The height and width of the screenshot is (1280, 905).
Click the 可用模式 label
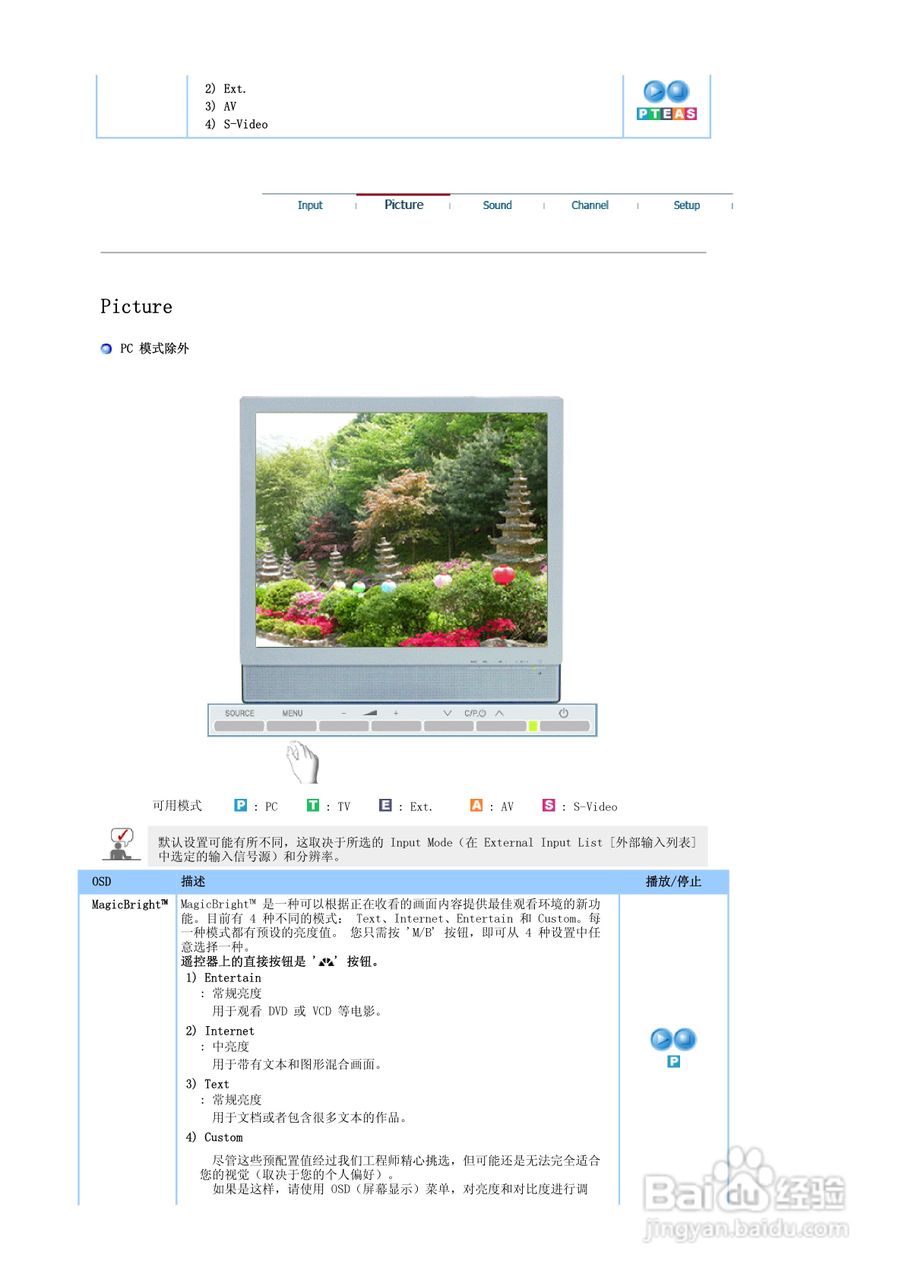pyautogui.click(x=177, y=806)
